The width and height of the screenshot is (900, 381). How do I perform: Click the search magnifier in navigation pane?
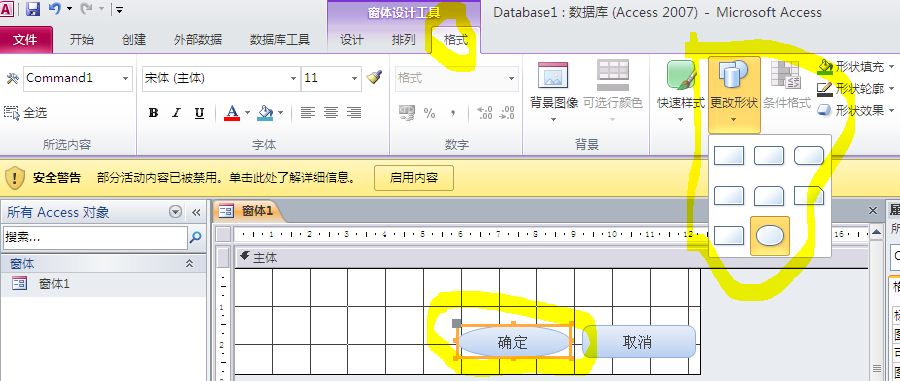[195, 237]
